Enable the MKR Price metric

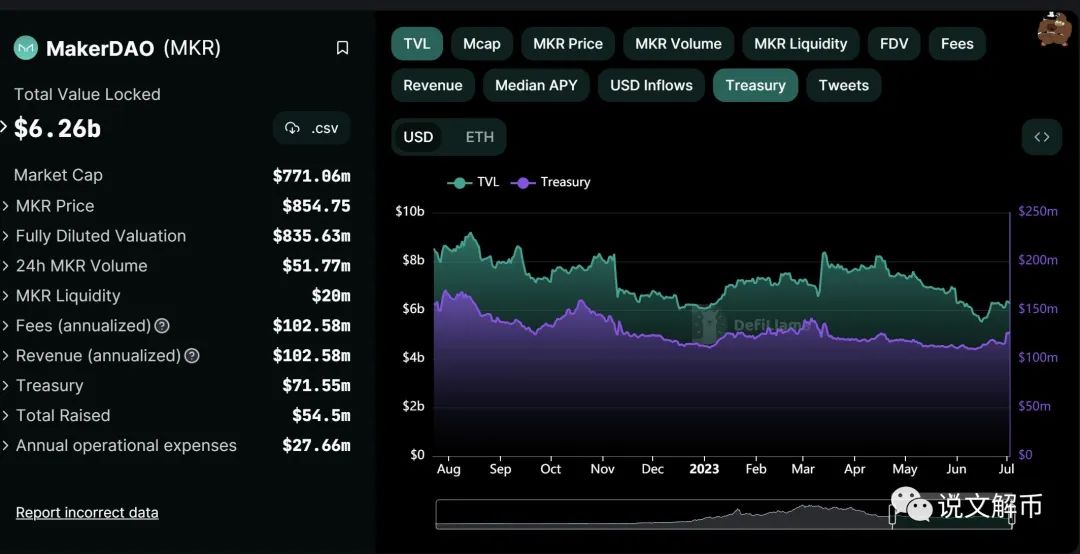pos(567,44)
